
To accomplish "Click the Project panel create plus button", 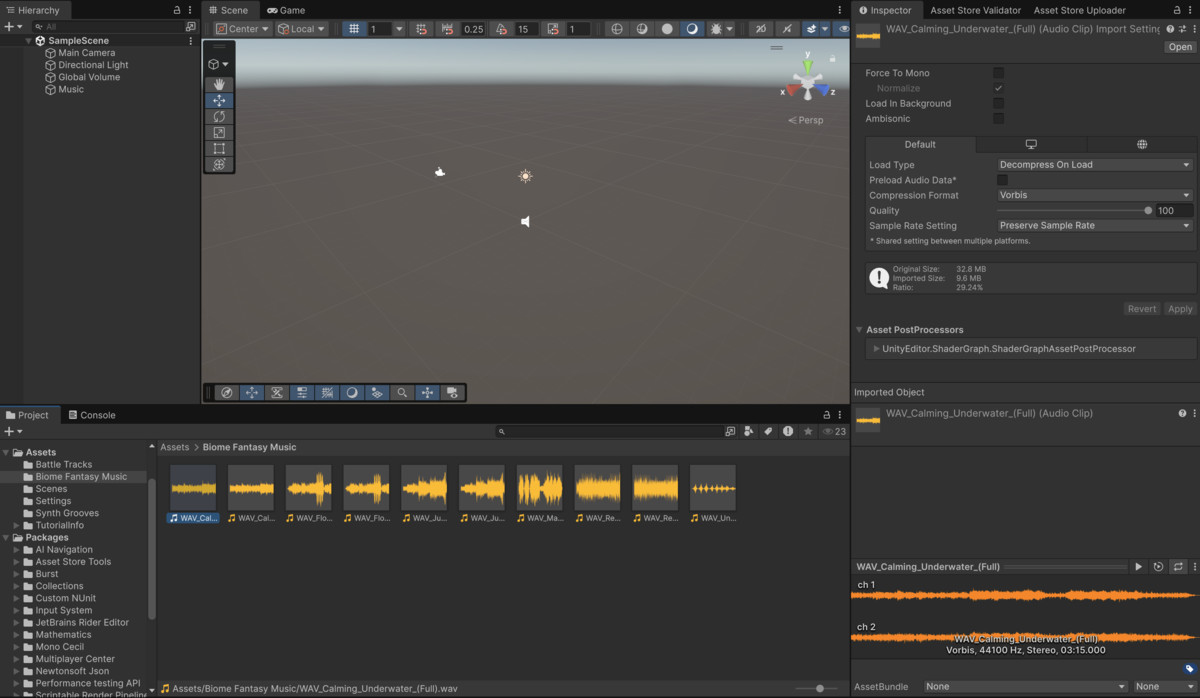I will tap(12, 431).
